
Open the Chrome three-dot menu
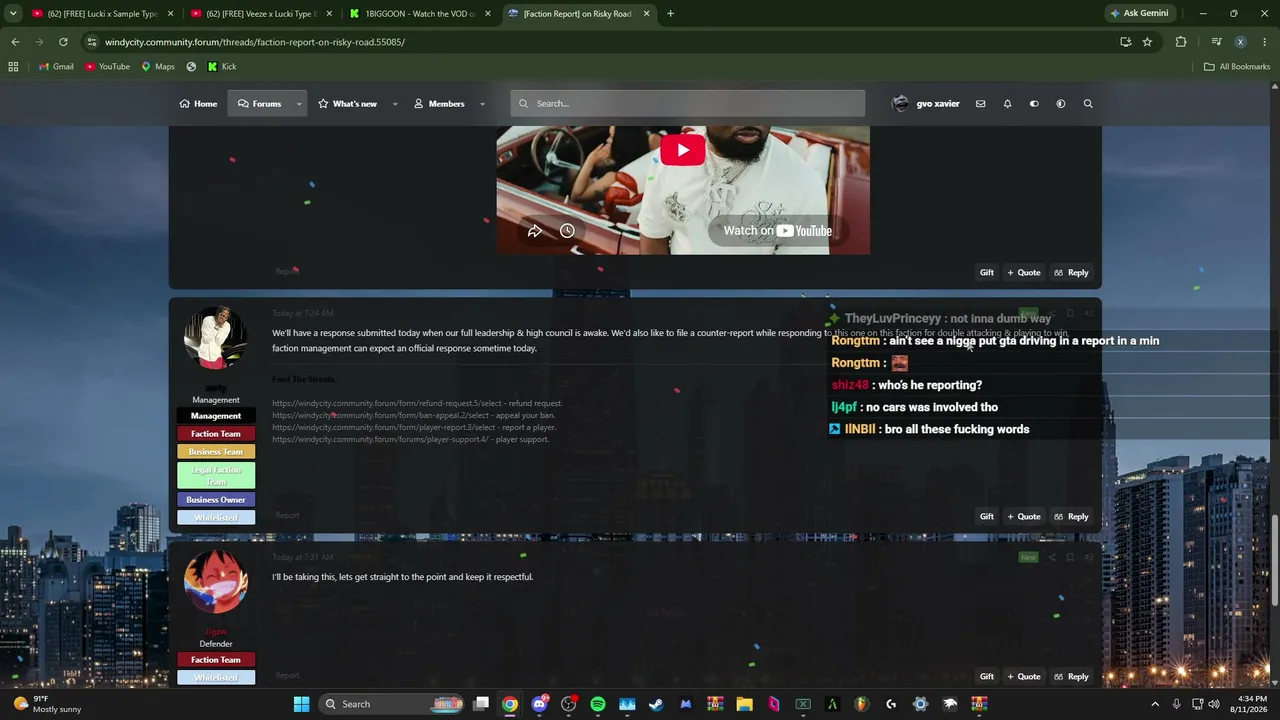click(x=1265, y=42)
